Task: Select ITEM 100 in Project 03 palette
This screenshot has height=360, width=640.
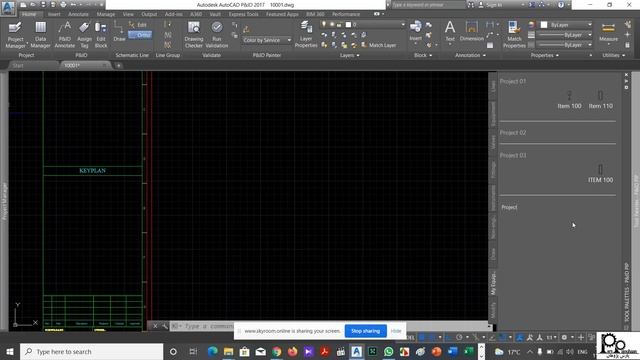Action: pyautogui.click(x=600, y=174)
